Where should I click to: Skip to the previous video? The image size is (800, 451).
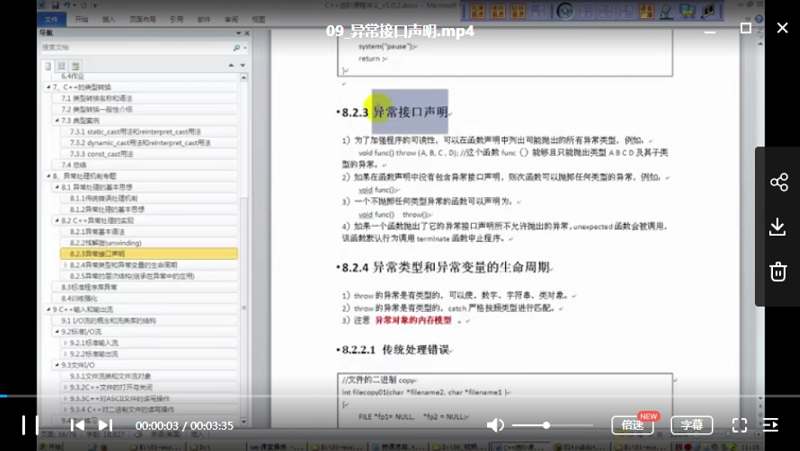click(77, 425)
